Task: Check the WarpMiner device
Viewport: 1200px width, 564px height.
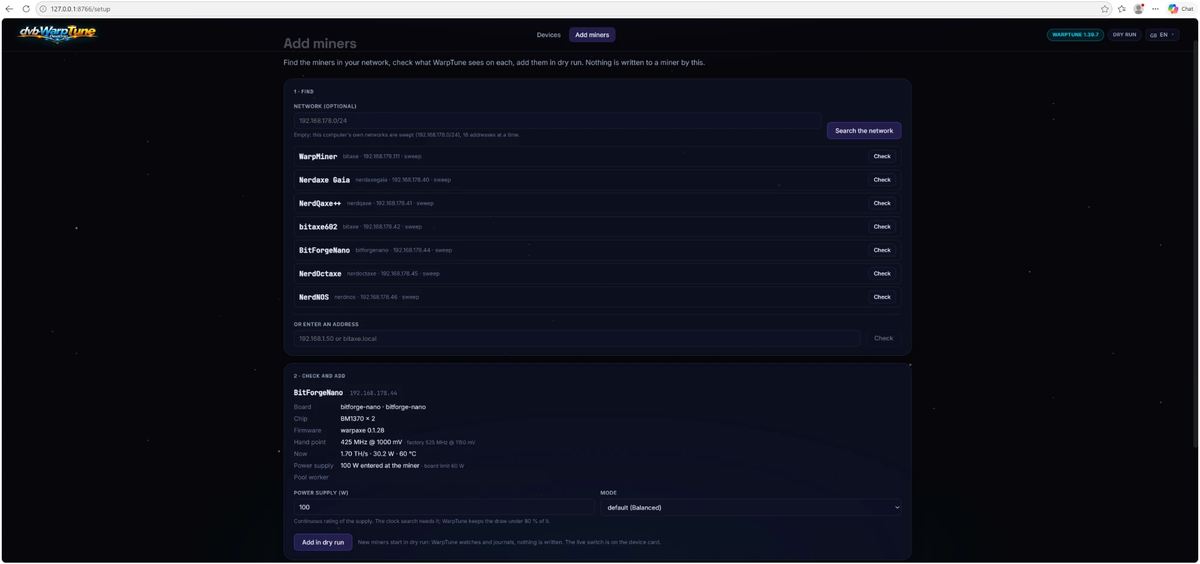Action: click(882, 156)
